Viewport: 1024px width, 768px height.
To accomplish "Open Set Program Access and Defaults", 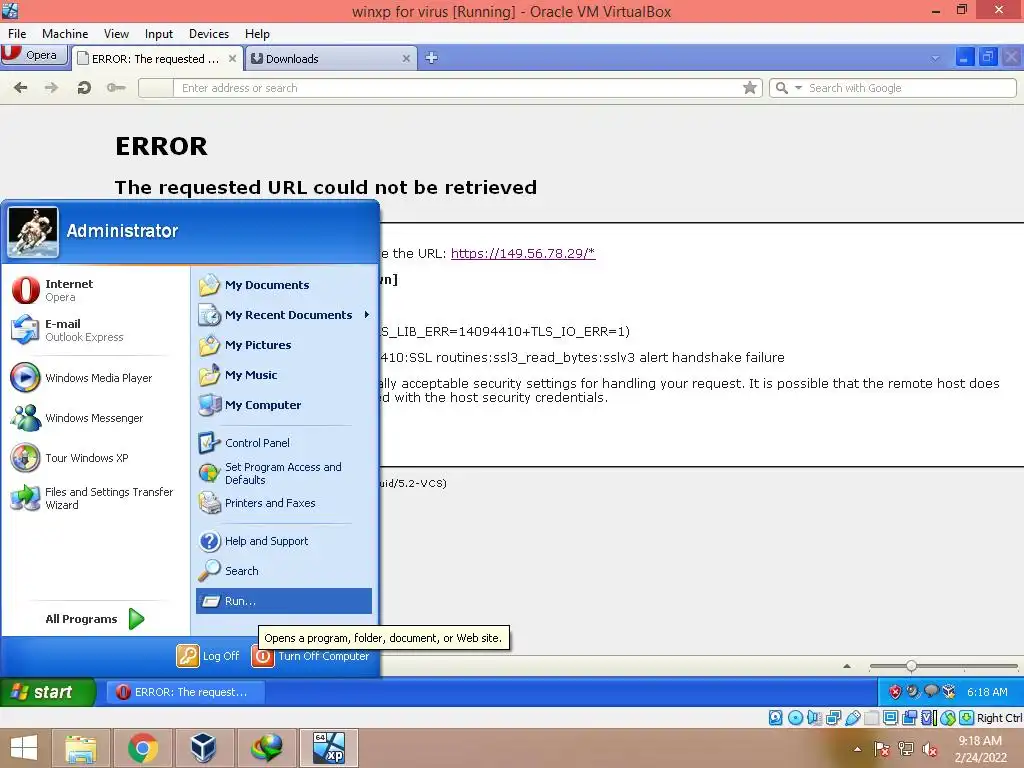I will (283, 473).
